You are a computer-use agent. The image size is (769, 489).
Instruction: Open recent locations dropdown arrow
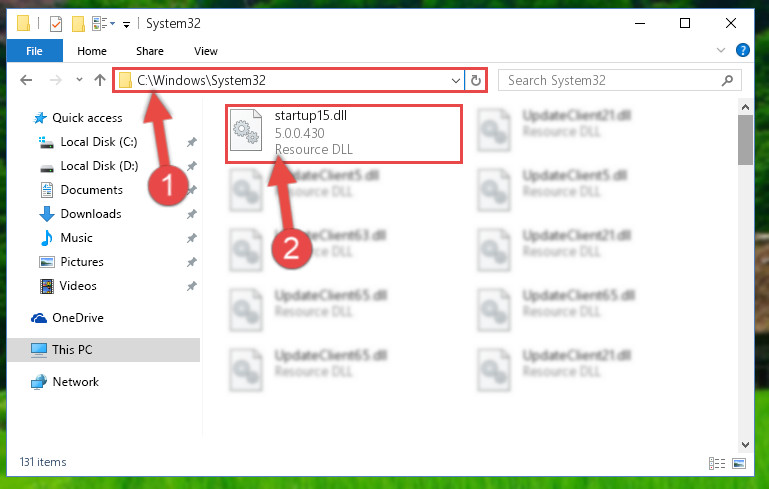click(x=79, y=79)
